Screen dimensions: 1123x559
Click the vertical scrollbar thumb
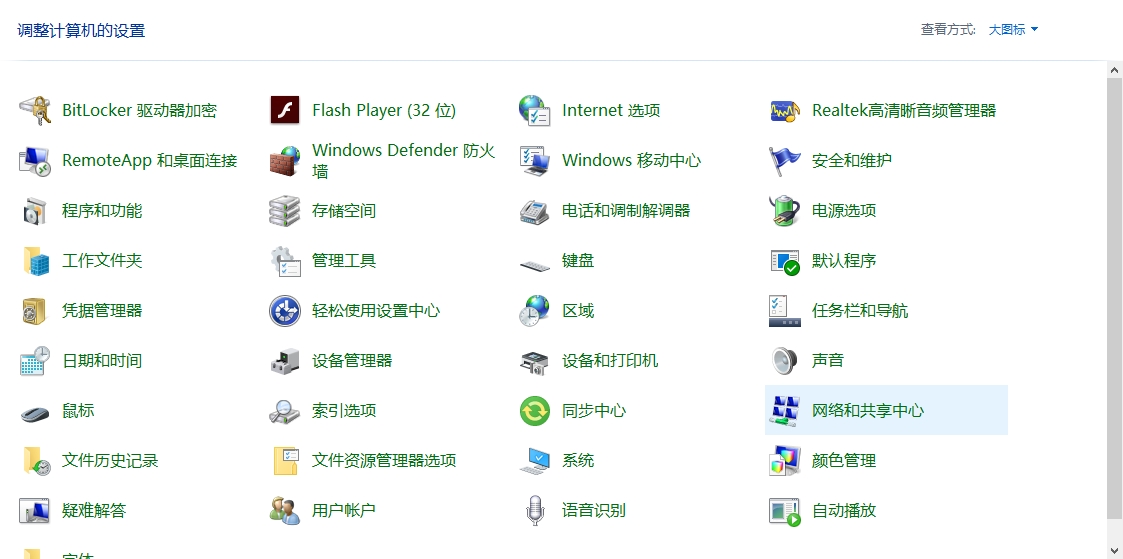coord(1115,297)
